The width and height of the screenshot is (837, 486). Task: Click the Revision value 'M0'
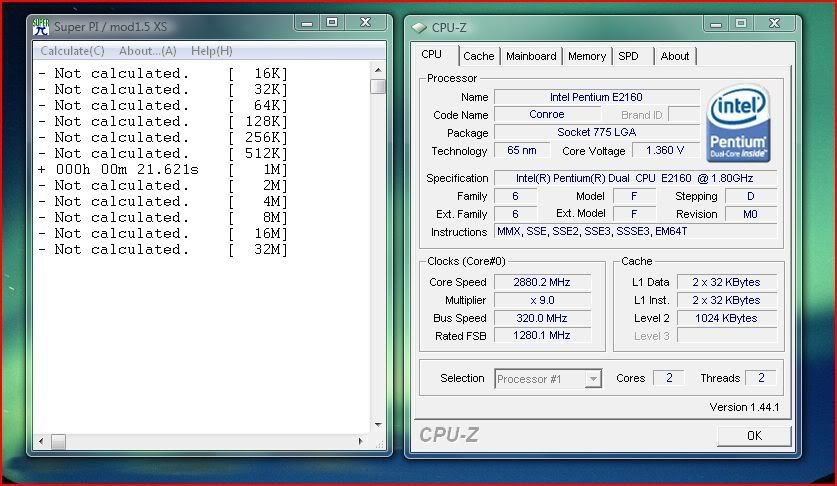click(751, 214)
